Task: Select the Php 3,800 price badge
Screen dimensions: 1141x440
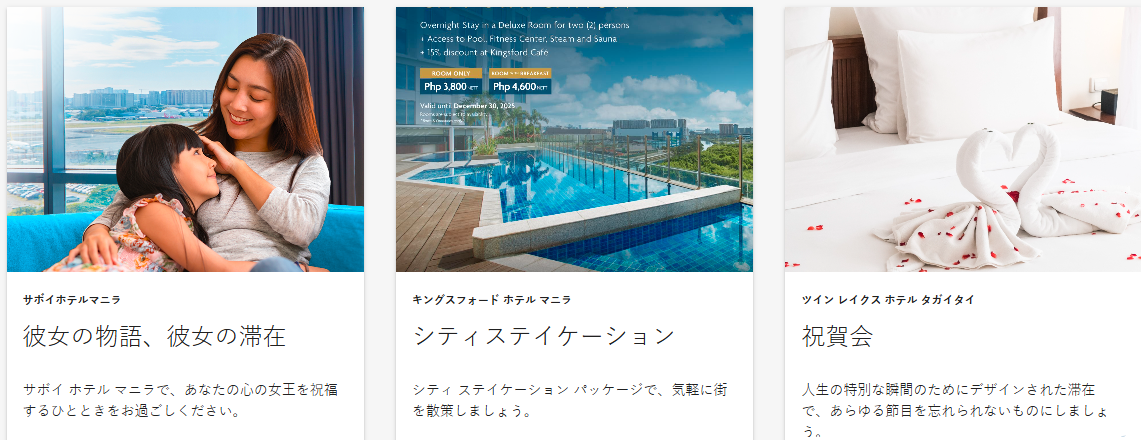Action: pos(451,87)
